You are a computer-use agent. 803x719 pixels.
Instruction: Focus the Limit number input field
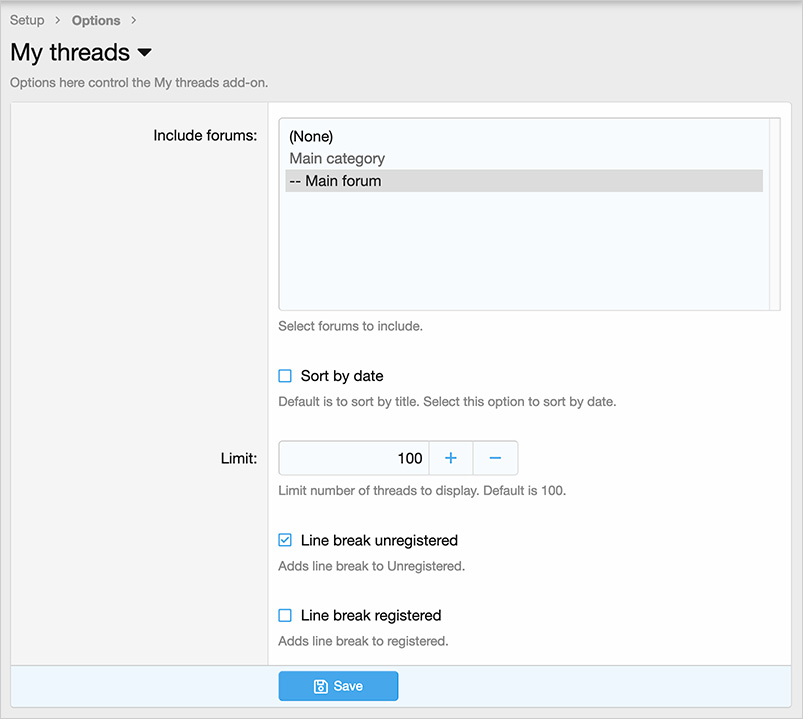pyautogui.click(x=354, y=458)
